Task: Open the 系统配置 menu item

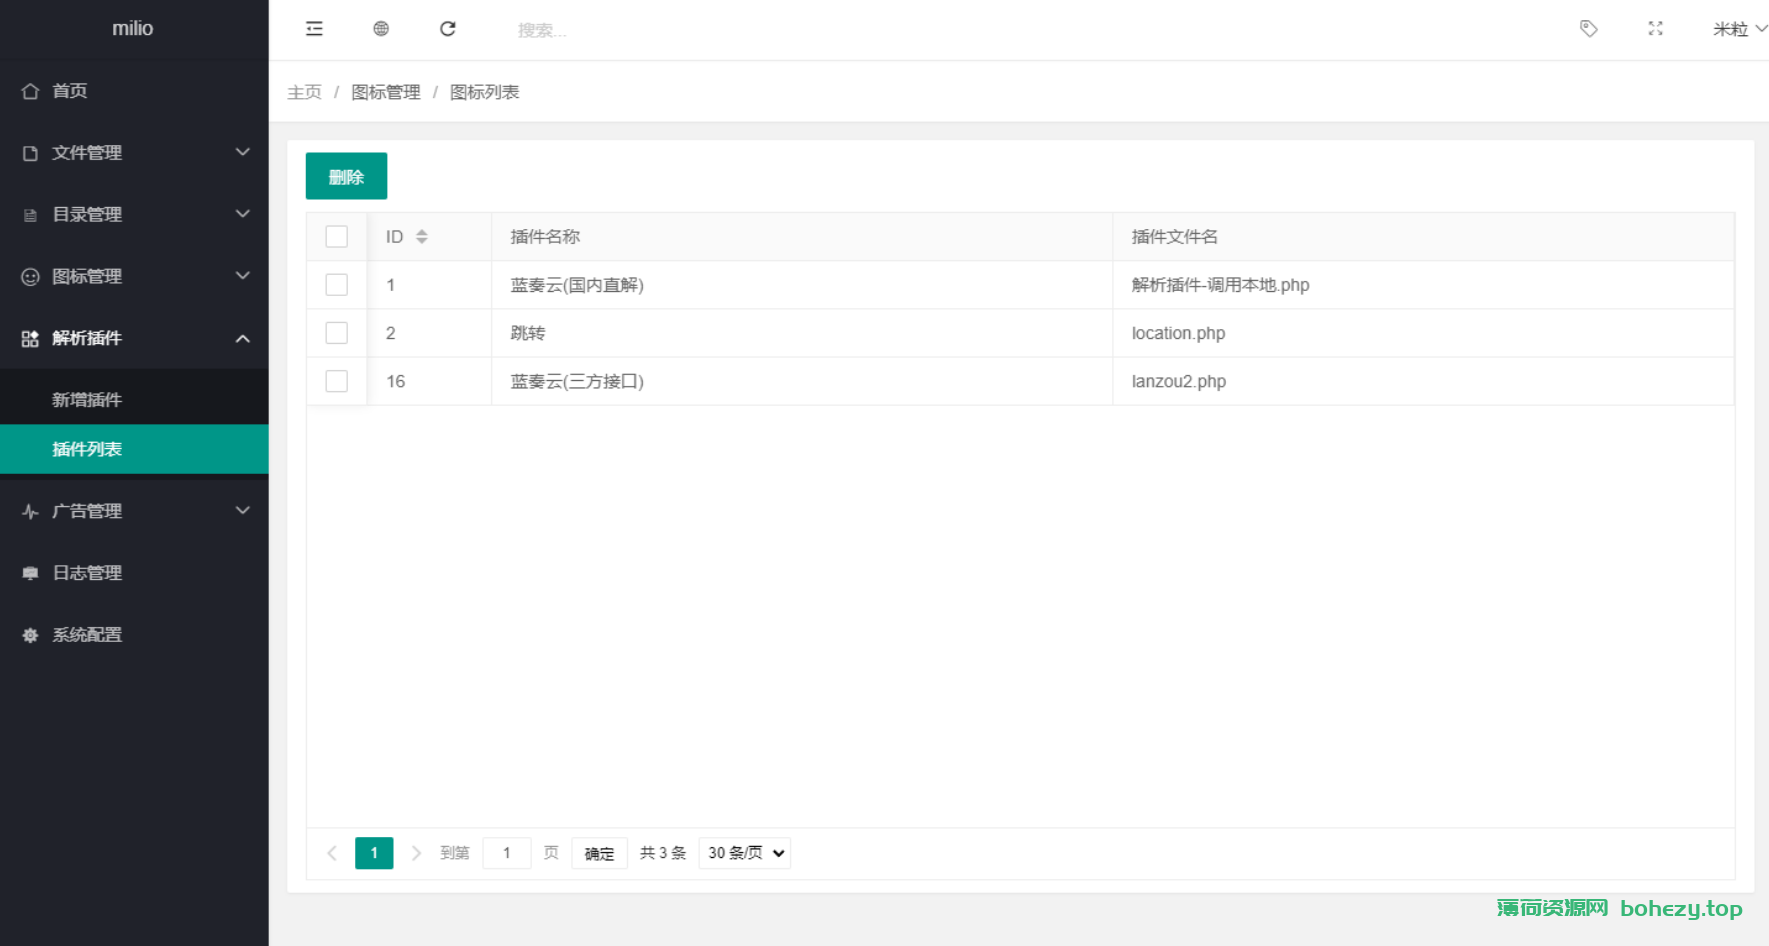Action: [x=134, y=635]
